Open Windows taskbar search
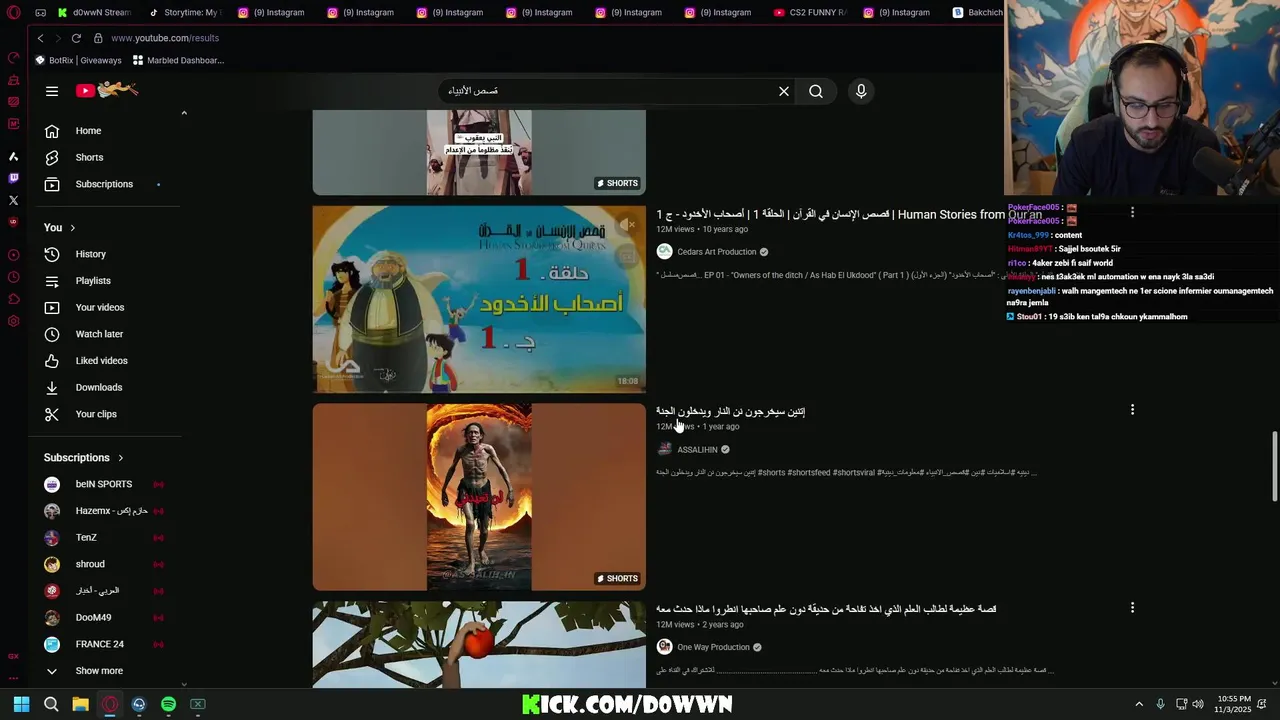The image size is (1280, 720). [51, 704]
